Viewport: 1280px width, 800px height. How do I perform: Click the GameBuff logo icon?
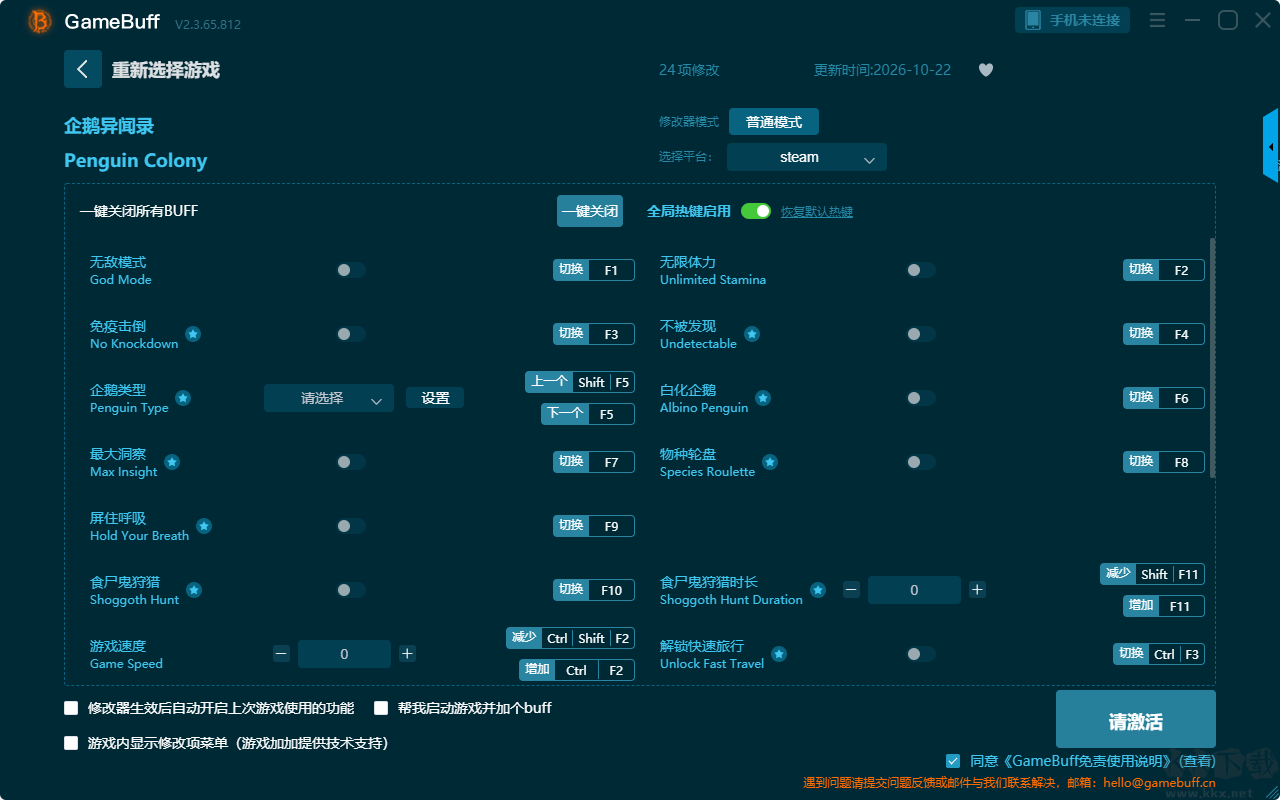(x=40, y=21)
